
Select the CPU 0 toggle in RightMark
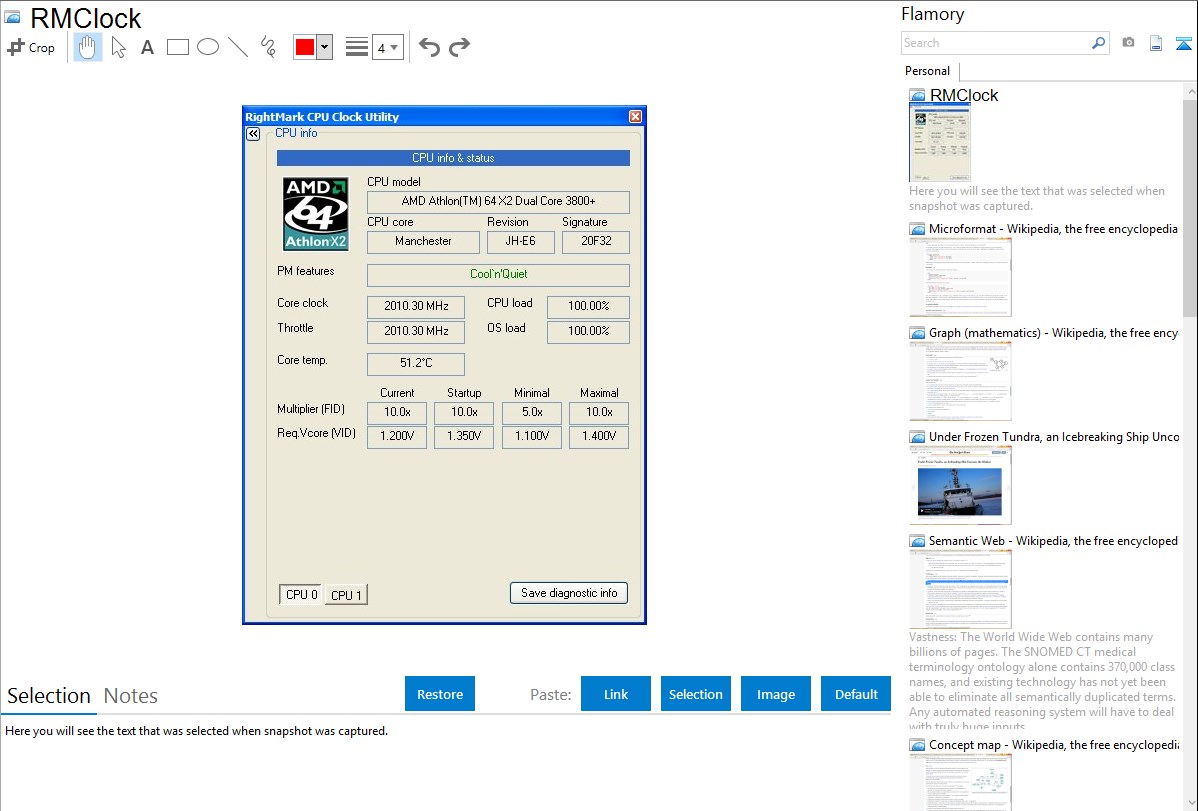click(301, 595)
